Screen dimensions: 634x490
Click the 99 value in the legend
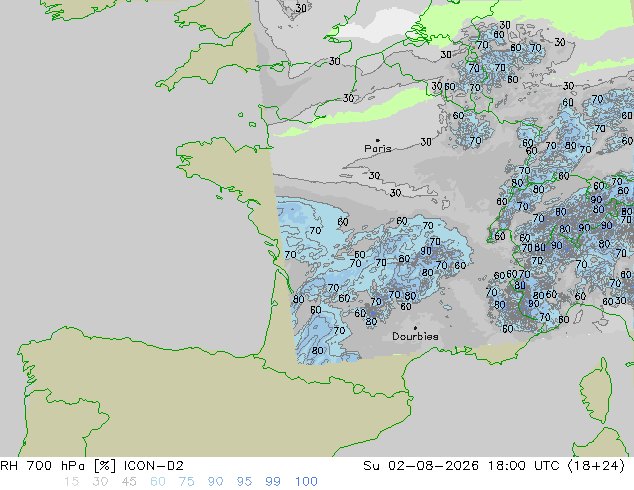[273, 482]
